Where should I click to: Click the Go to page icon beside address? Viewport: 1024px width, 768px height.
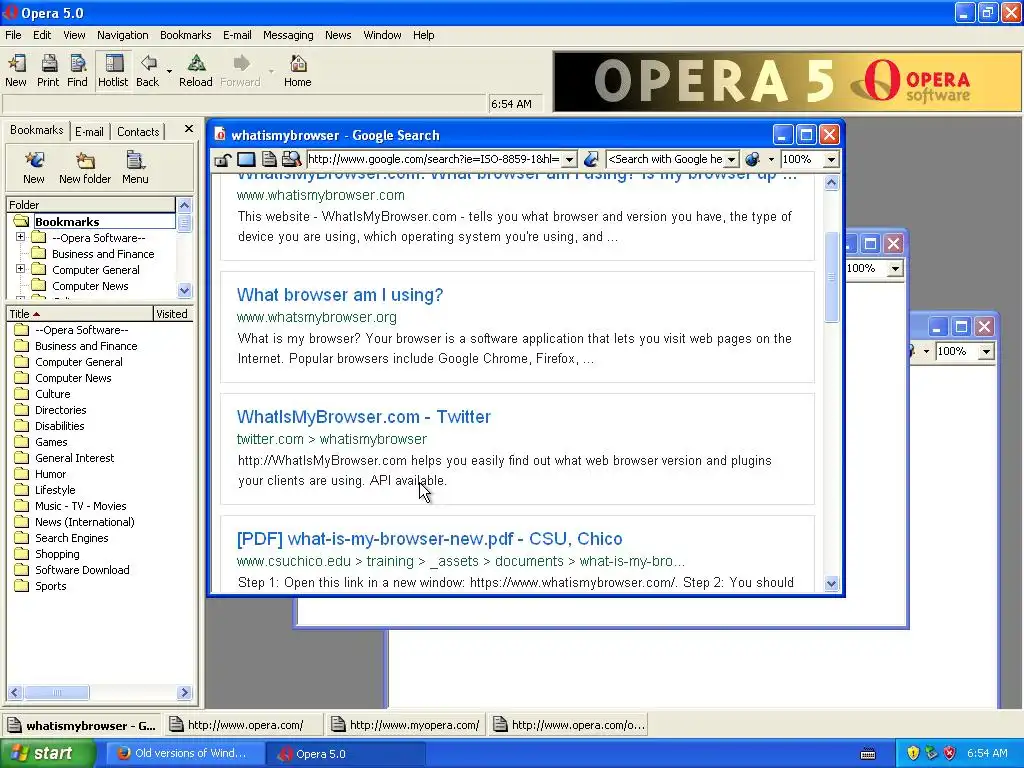point(591,159)
